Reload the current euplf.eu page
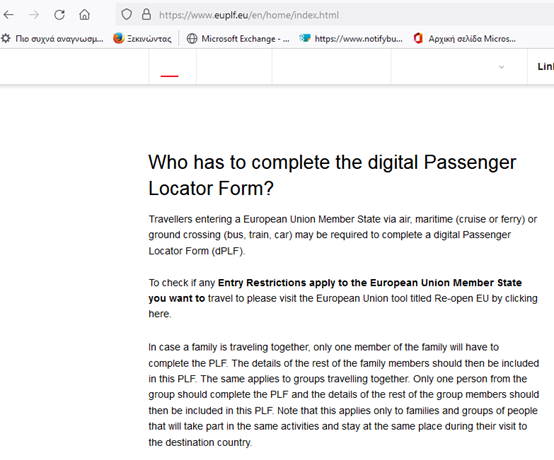 tap(59, 15)
